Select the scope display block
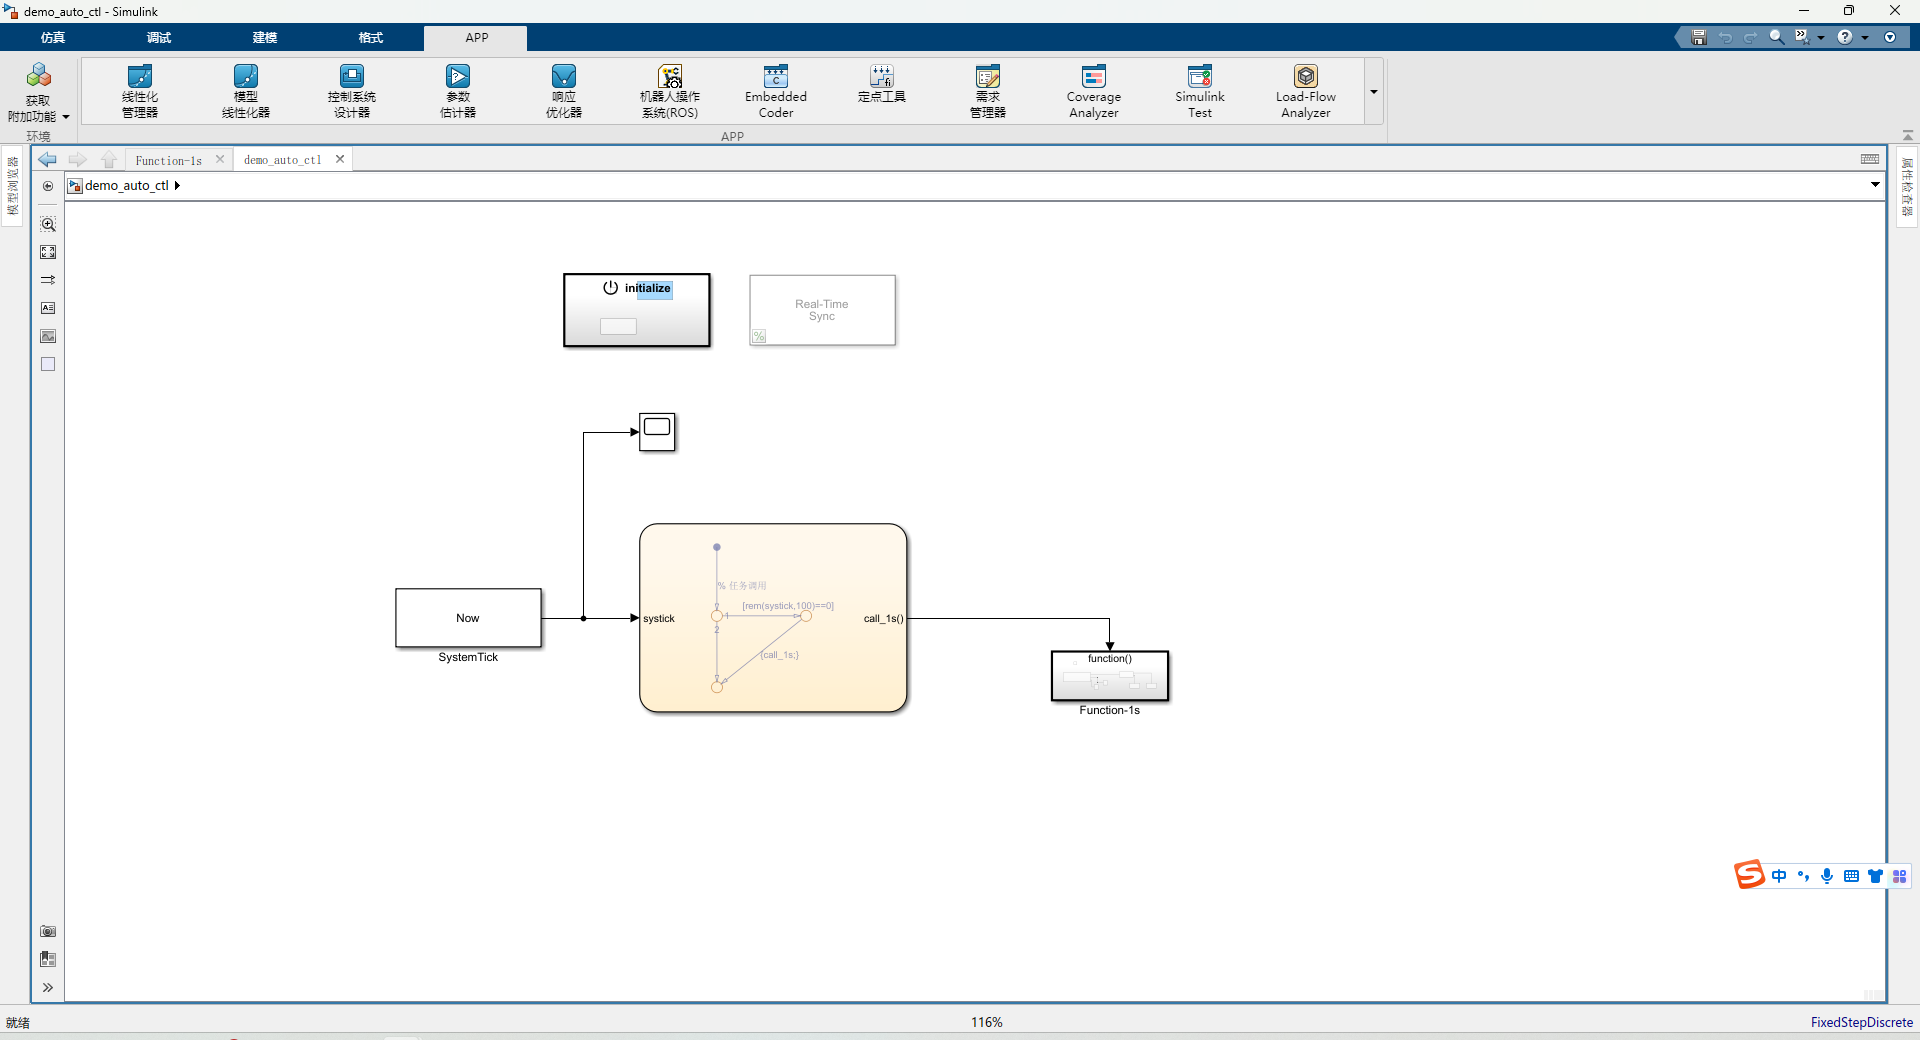 pyautogui.click(x=657, y=432)
